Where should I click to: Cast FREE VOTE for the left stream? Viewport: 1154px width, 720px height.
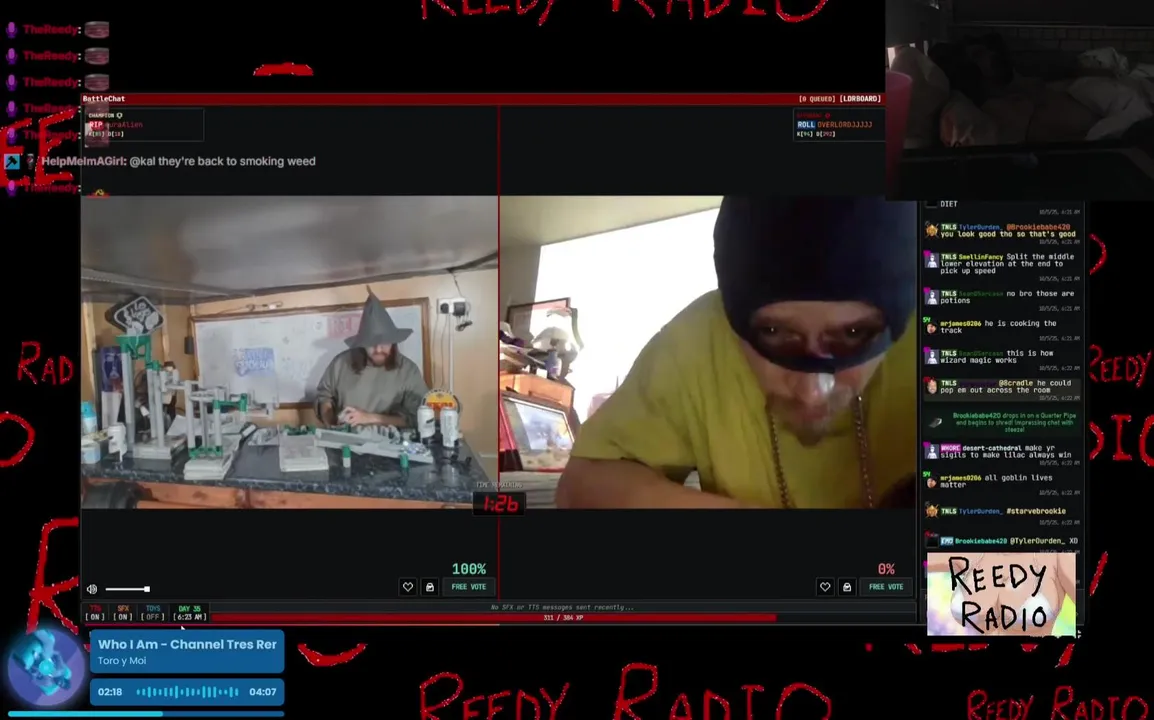coord(469,587)
